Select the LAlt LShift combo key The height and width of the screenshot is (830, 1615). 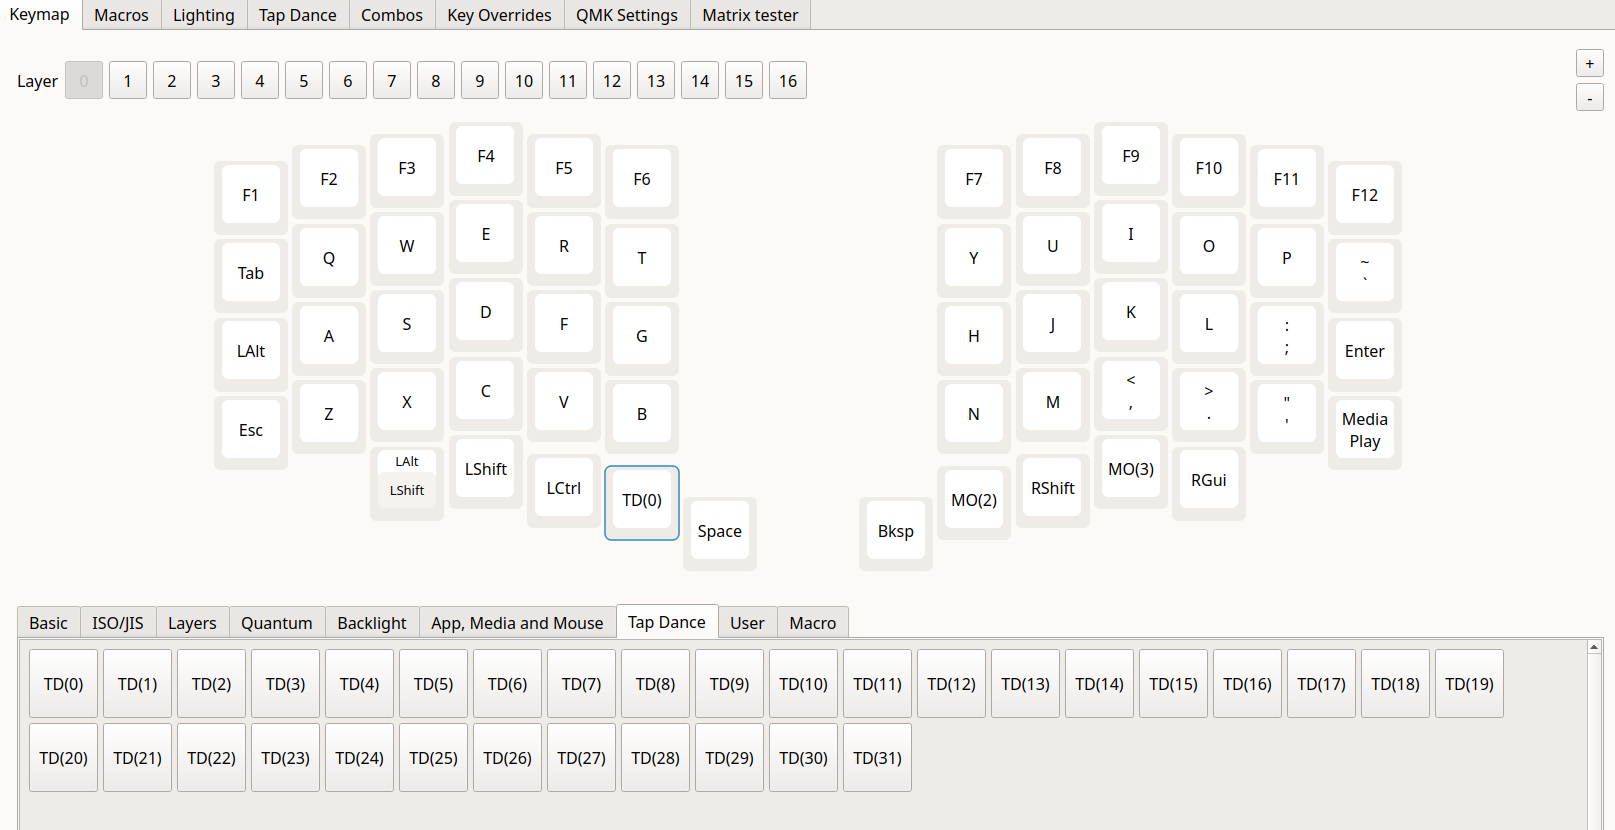pyautogui.click(x=407, y=476)
